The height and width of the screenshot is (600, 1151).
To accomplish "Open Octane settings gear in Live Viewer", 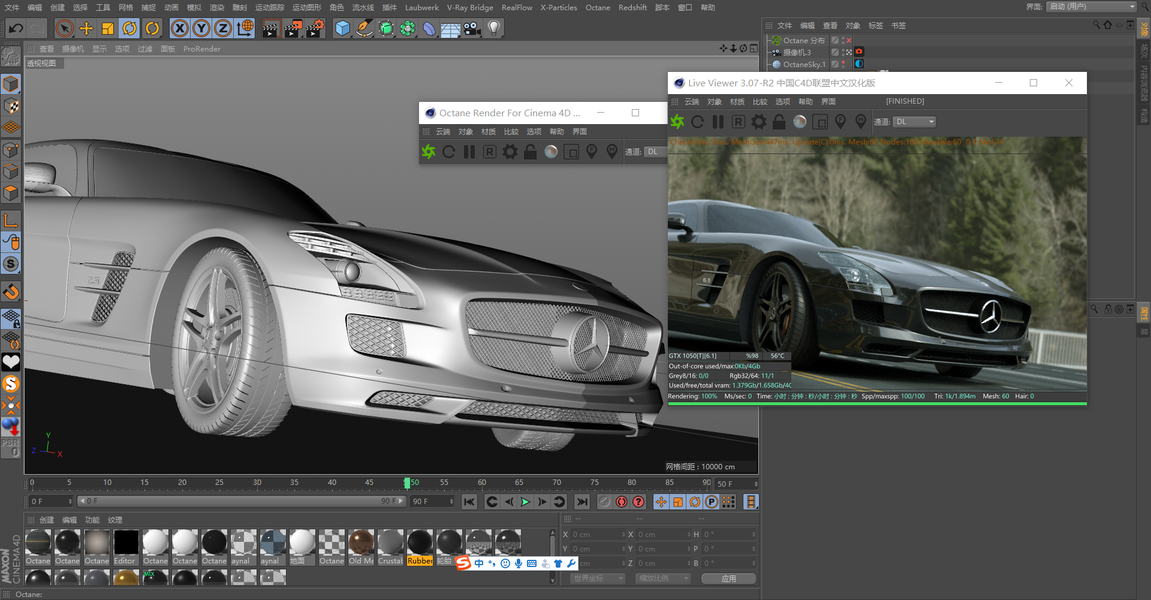I will (x=758, y=122).
